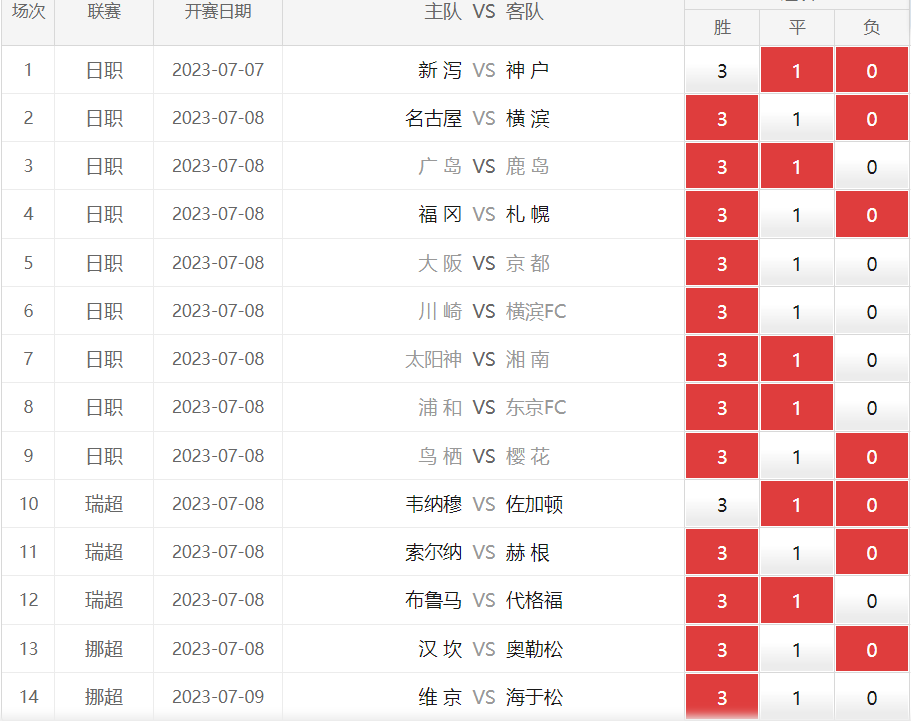This screenshot has width=911, height=721.
Task: Deselect draw option 1 in match 1
Action: click(x=797, y=71)
